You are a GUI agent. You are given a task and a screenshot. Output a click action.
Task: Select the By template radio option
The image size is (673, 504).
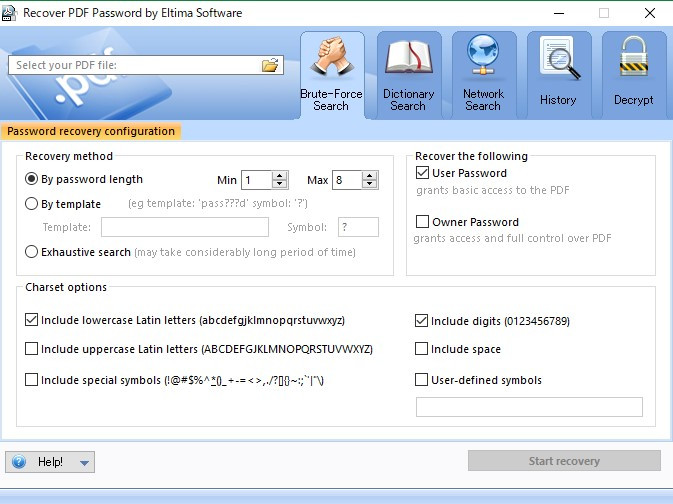click(x=32, y=204)
